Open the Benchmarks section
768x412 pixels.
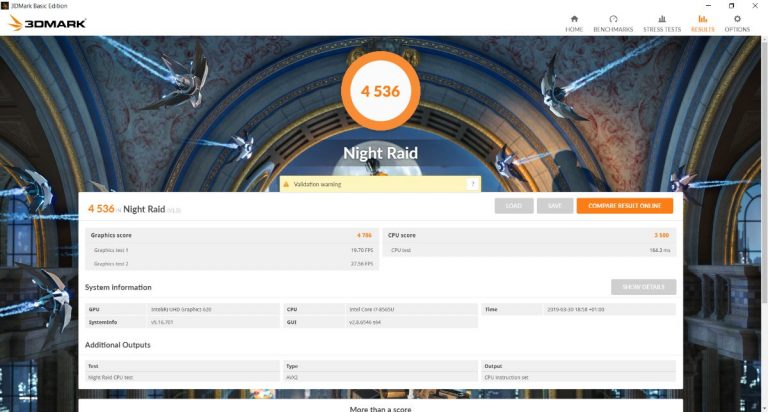click(x=613, y=23)
